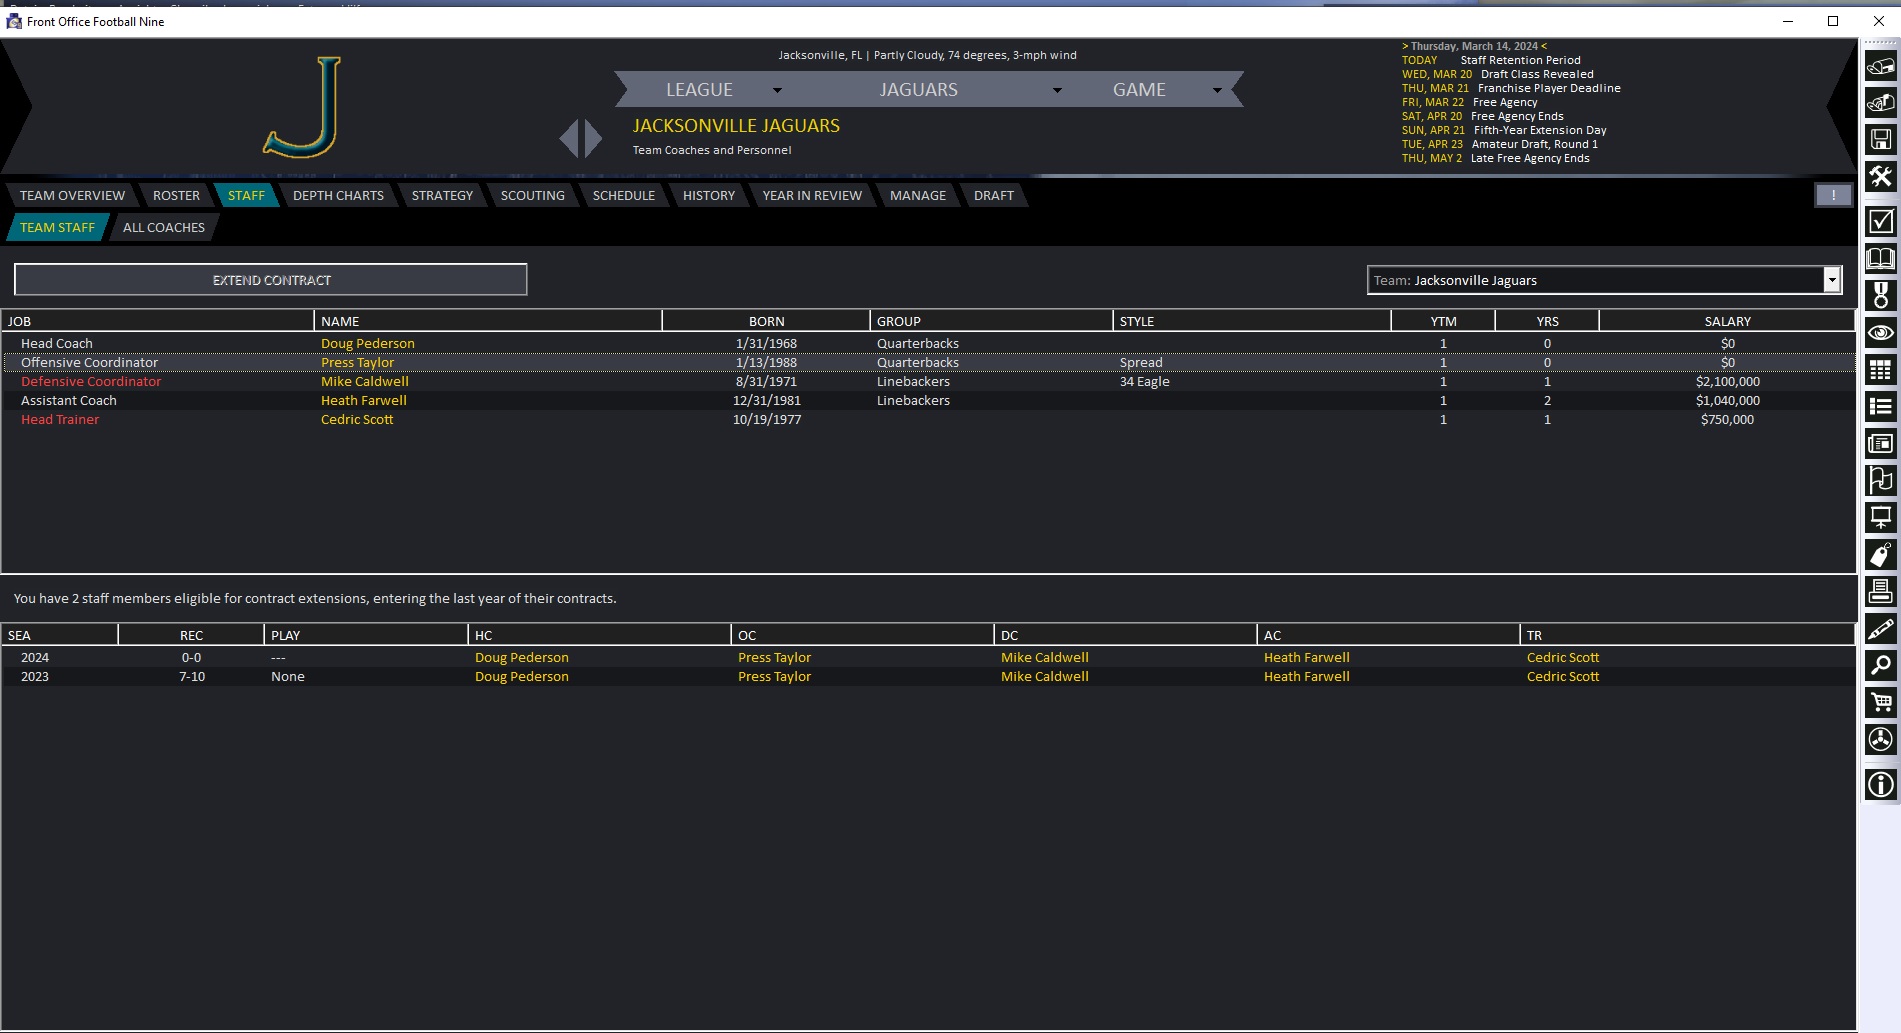1901x1033 pixels.
Task: Open the open-book icon in sidebar
Action: pos(1880,258)
